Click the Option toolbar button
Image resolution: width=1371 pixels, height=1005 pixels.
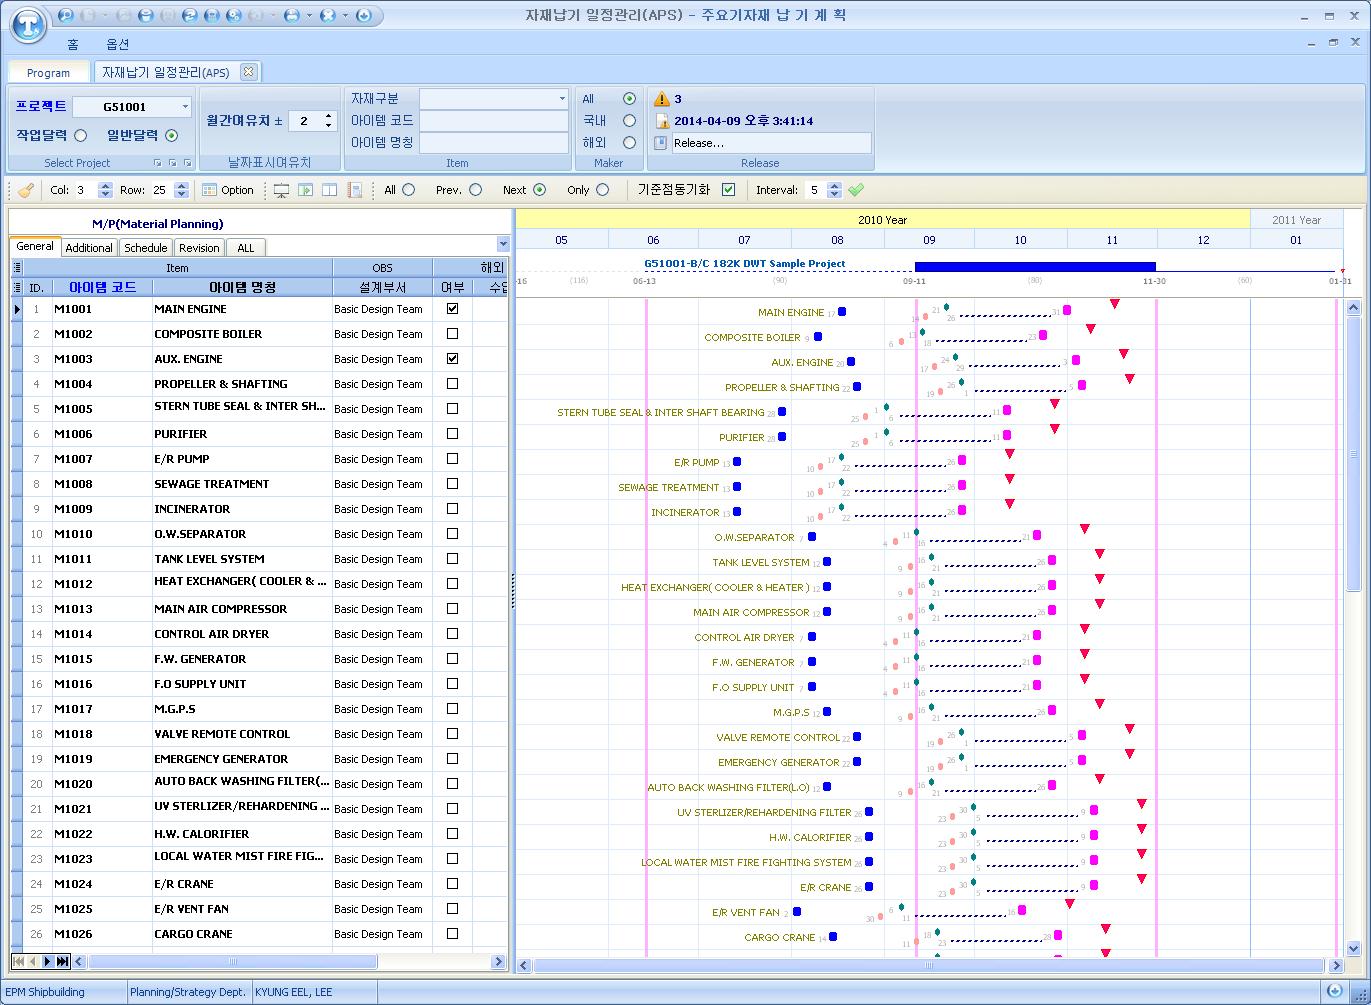pyautogui.click(x=228, y=190)
